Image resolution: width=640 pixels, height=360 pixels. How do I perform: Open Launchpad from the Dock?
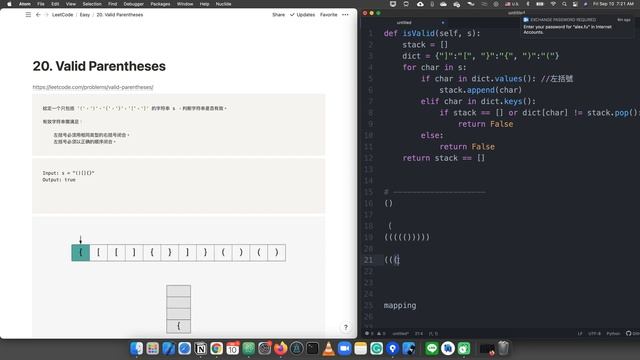click(x=153, y=349)
